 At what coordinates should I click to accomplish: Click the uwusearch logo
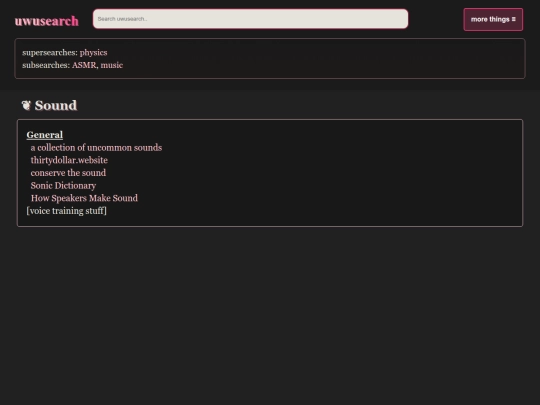pos(46,21)
